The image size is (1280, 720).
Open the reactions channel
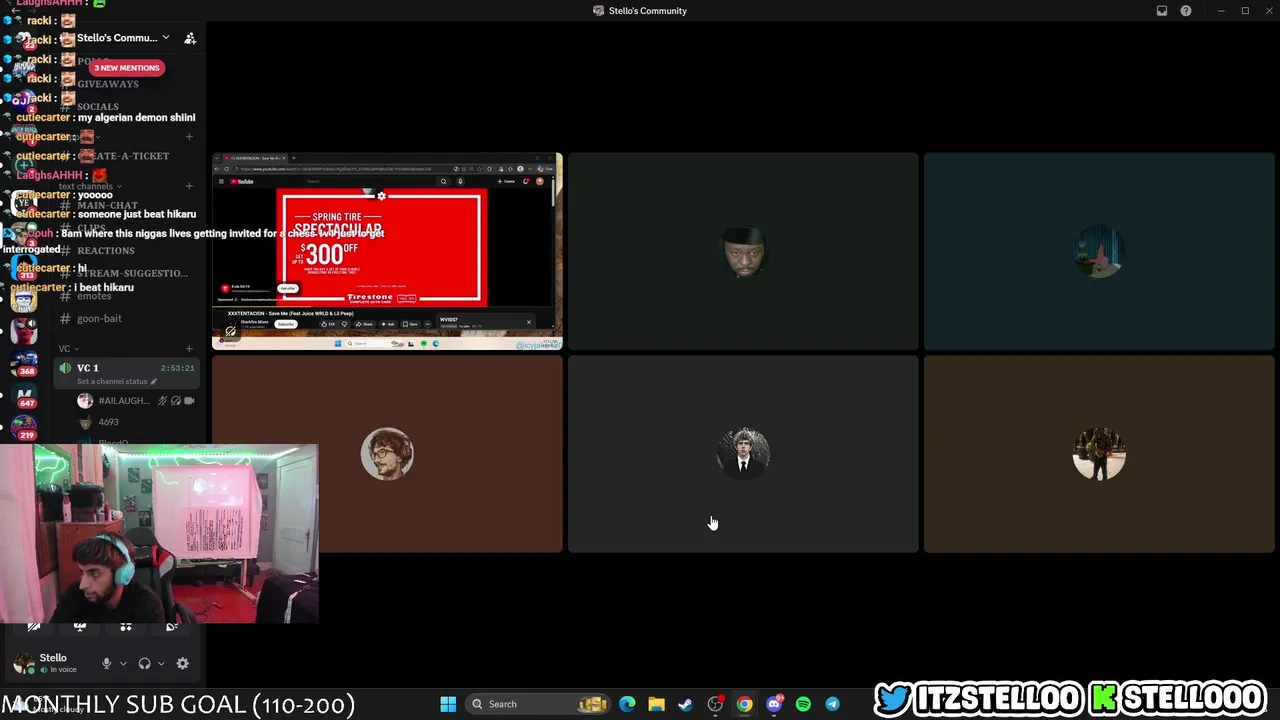coord(106,250)
